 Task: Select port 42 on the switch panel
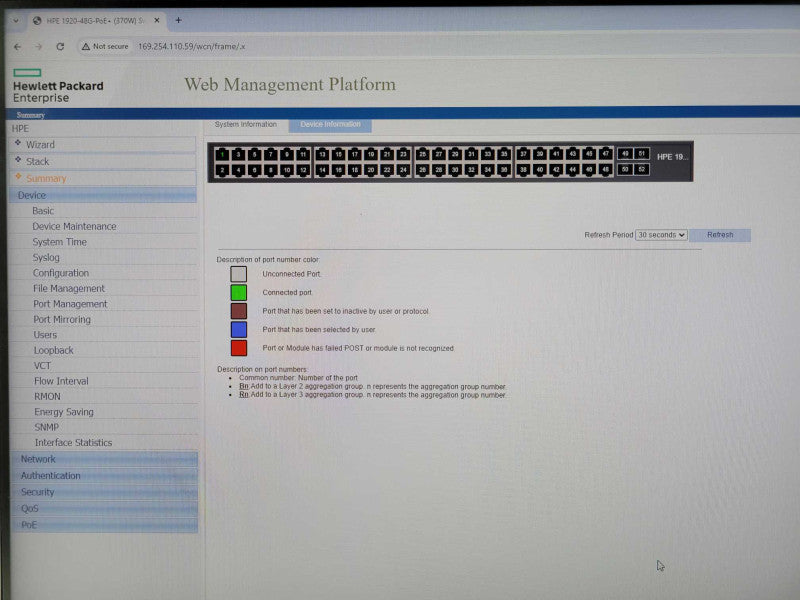coord(556,170)
